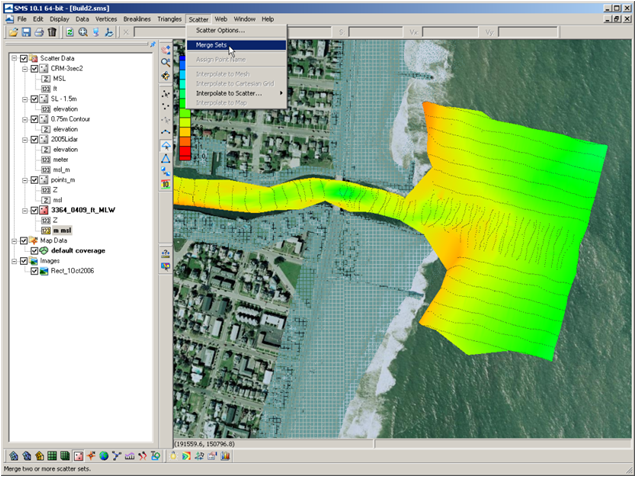Click the colored contour labels tool

[x=165, y=184]
